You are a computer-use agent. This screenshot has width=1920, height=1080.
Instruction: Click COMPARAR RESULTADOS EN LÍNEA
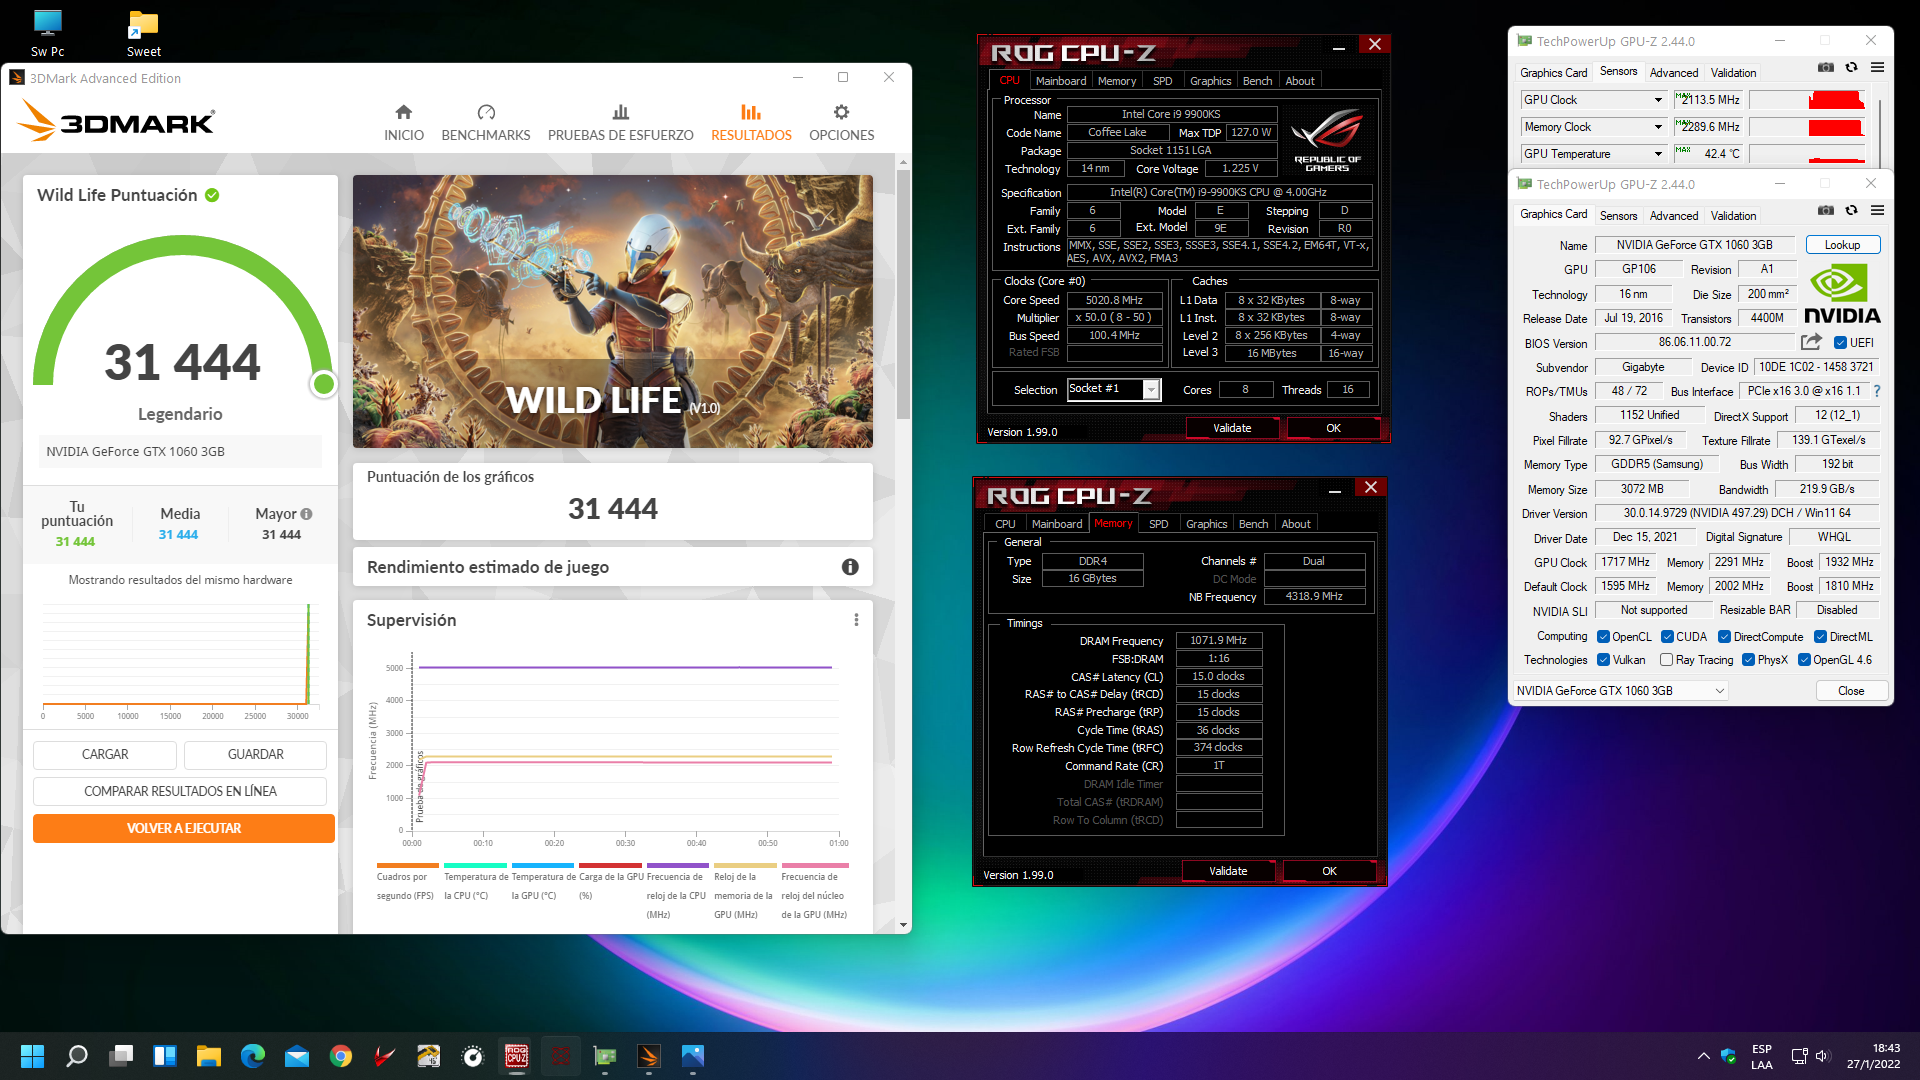point(180,791)
